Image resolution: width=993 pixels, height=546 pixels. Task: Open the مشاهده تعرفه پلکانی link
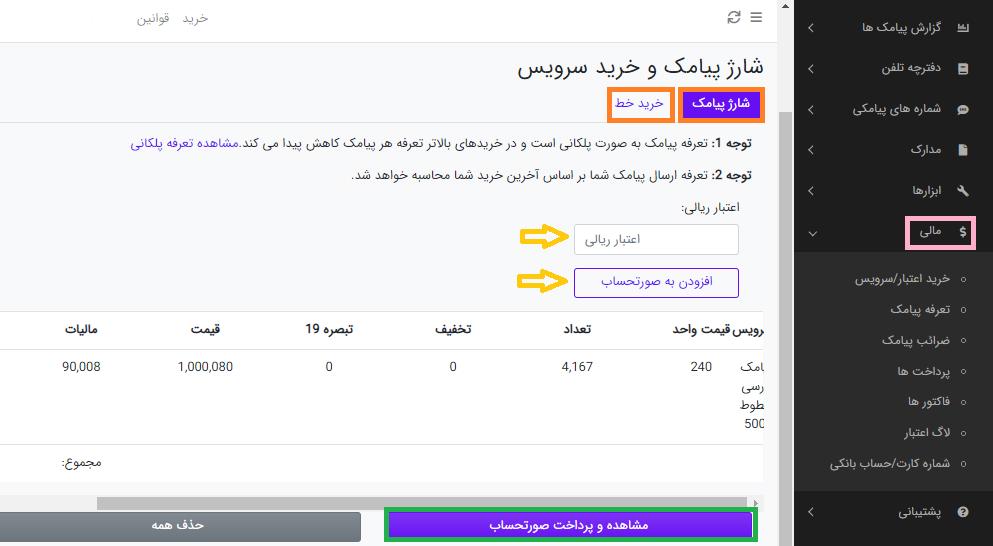point(185,144)
